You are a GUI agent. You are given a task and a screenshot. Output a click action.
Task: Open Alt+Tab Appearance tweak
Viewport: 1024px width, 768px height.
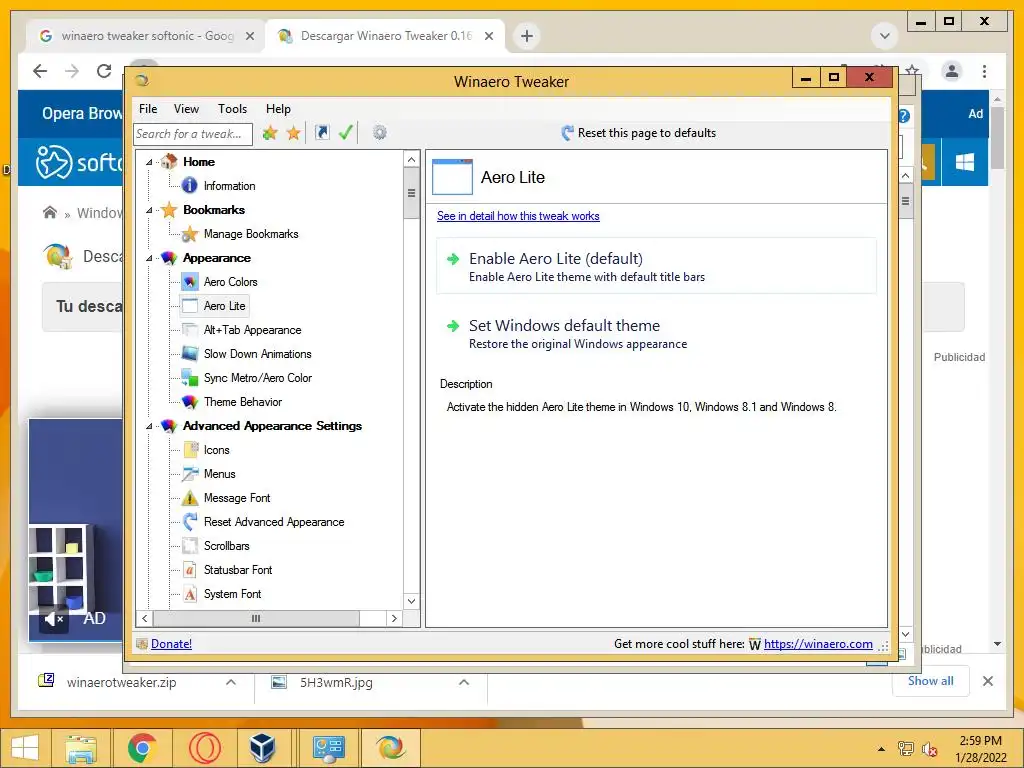click(x=252, y=330)
